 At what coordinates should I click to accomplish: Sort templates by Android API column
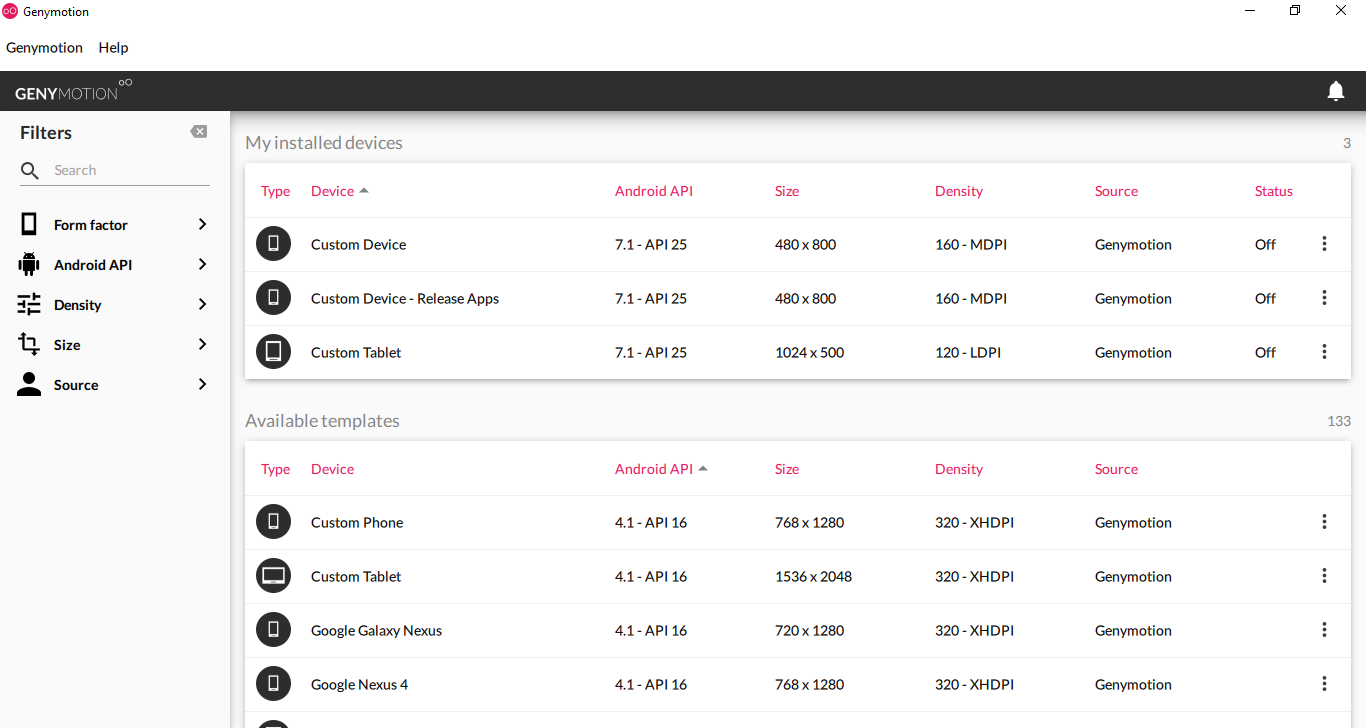point(660,469)
